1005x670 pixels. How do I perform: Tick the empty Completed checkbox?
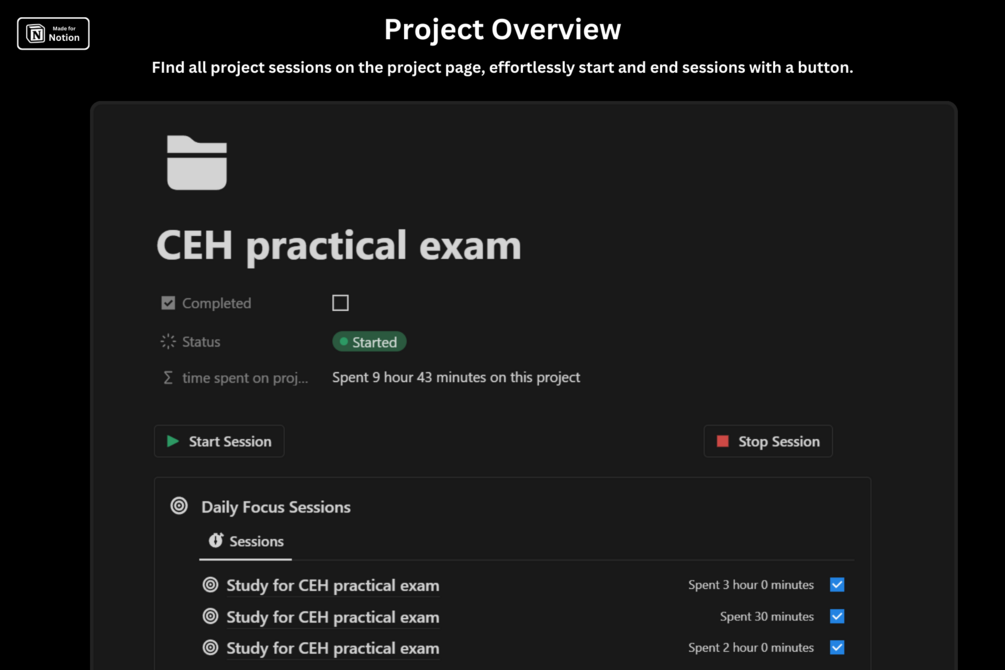[340, 303]
